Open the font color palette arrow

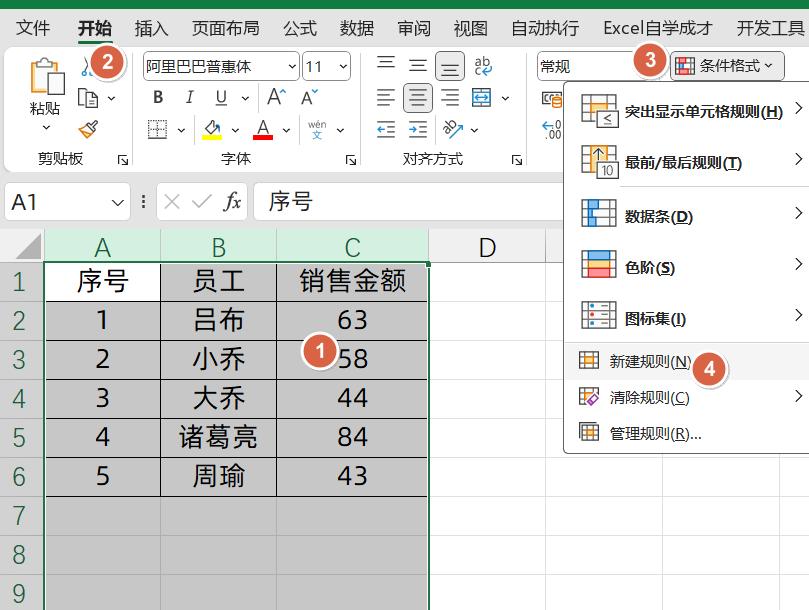[x=286, y=130]
